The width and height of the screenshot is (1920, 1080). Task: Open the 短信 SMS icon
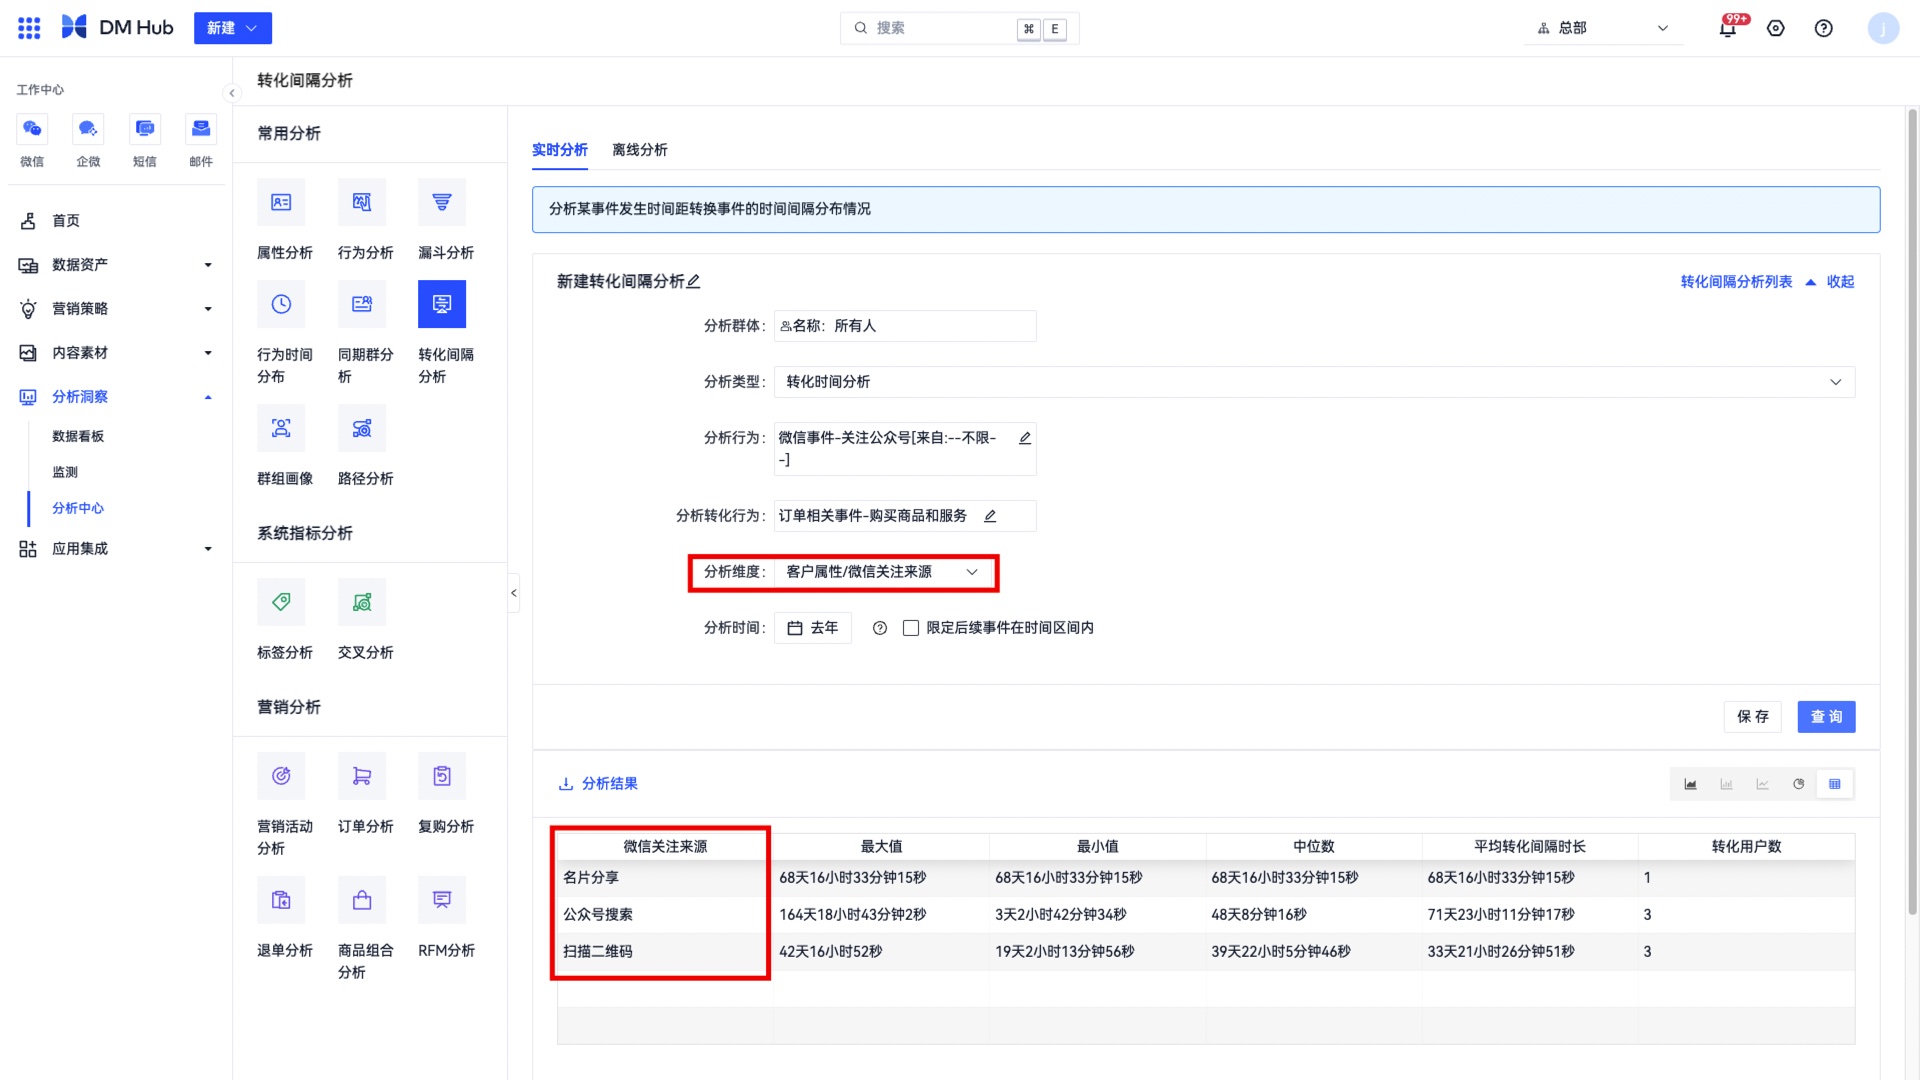point(145,129)
